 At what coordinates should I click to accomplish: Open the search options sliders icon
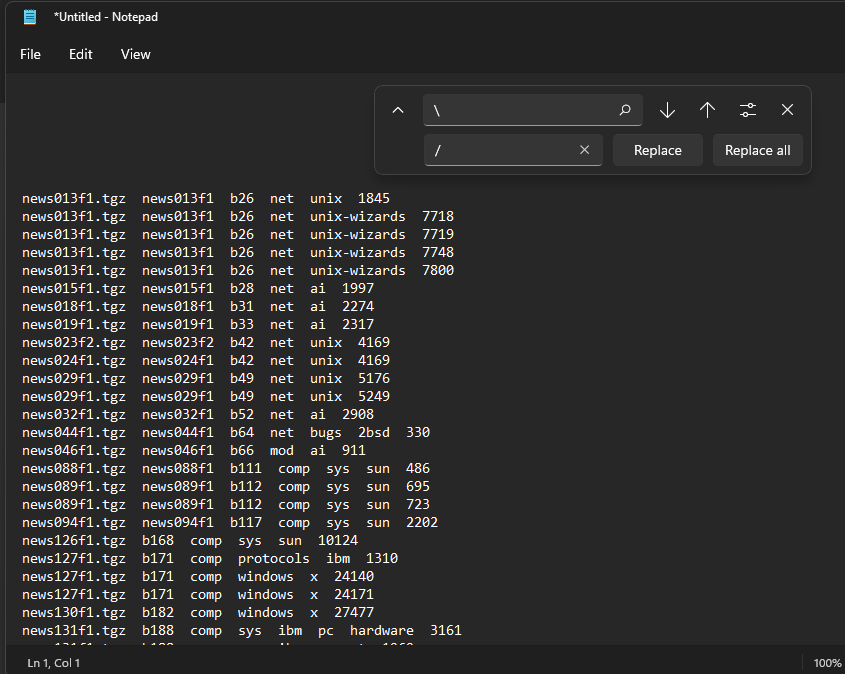[747, 110]
